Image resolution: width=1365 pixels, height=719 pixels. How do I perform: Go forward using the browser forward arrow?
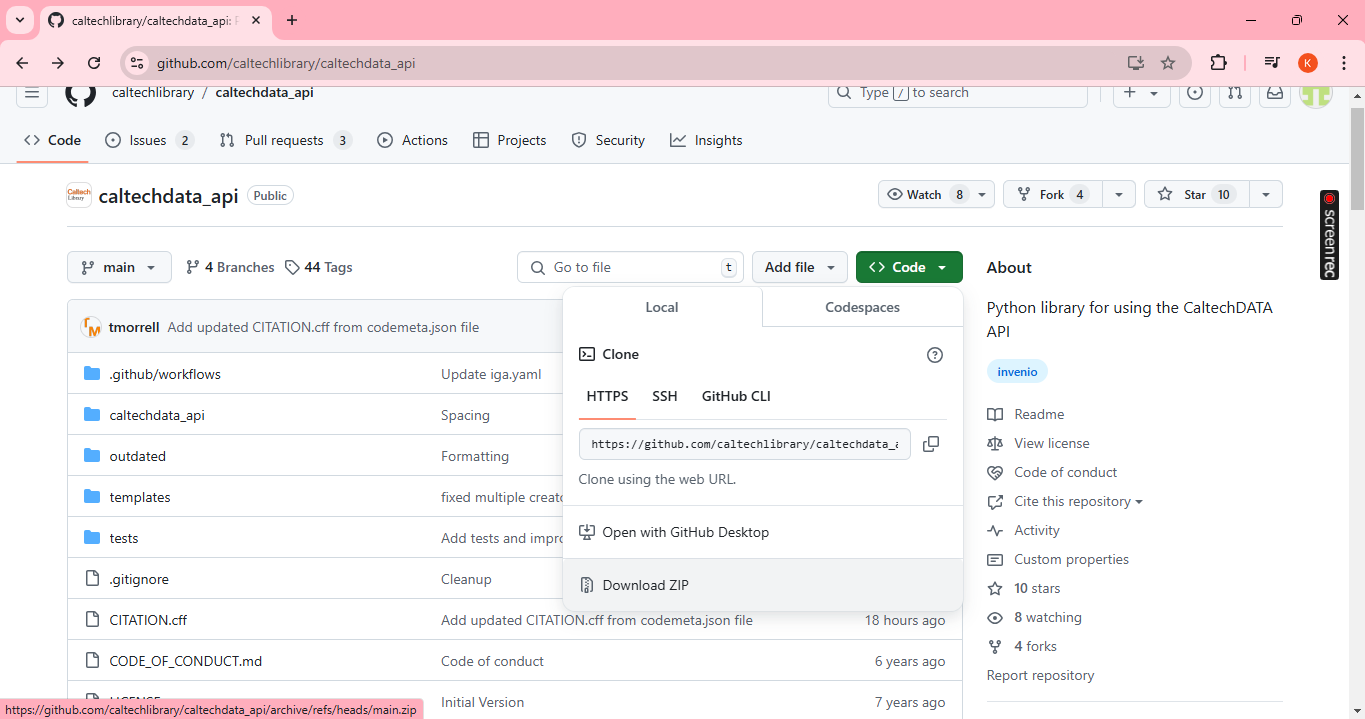[58, 63]
